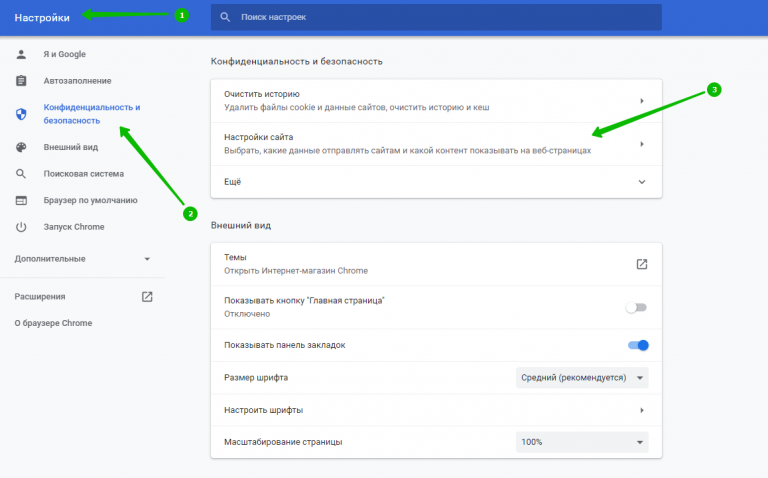Screen dimensions: 768x478
Task: Click the person icon next to Я и Google
Action: 21,54
